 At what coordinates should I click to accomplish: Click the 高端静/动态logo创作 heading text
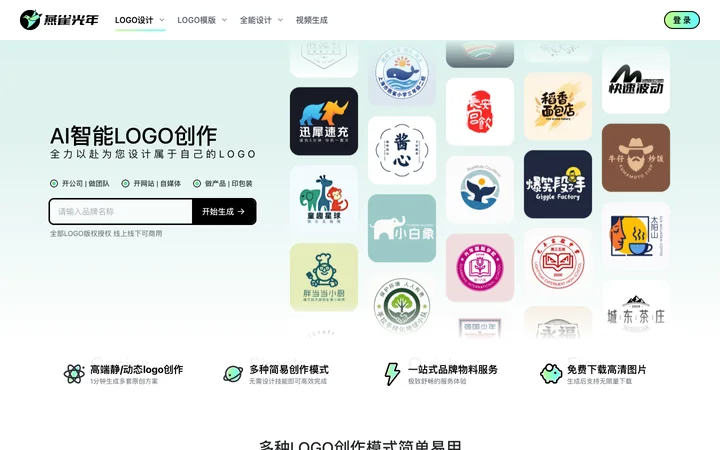136,370
